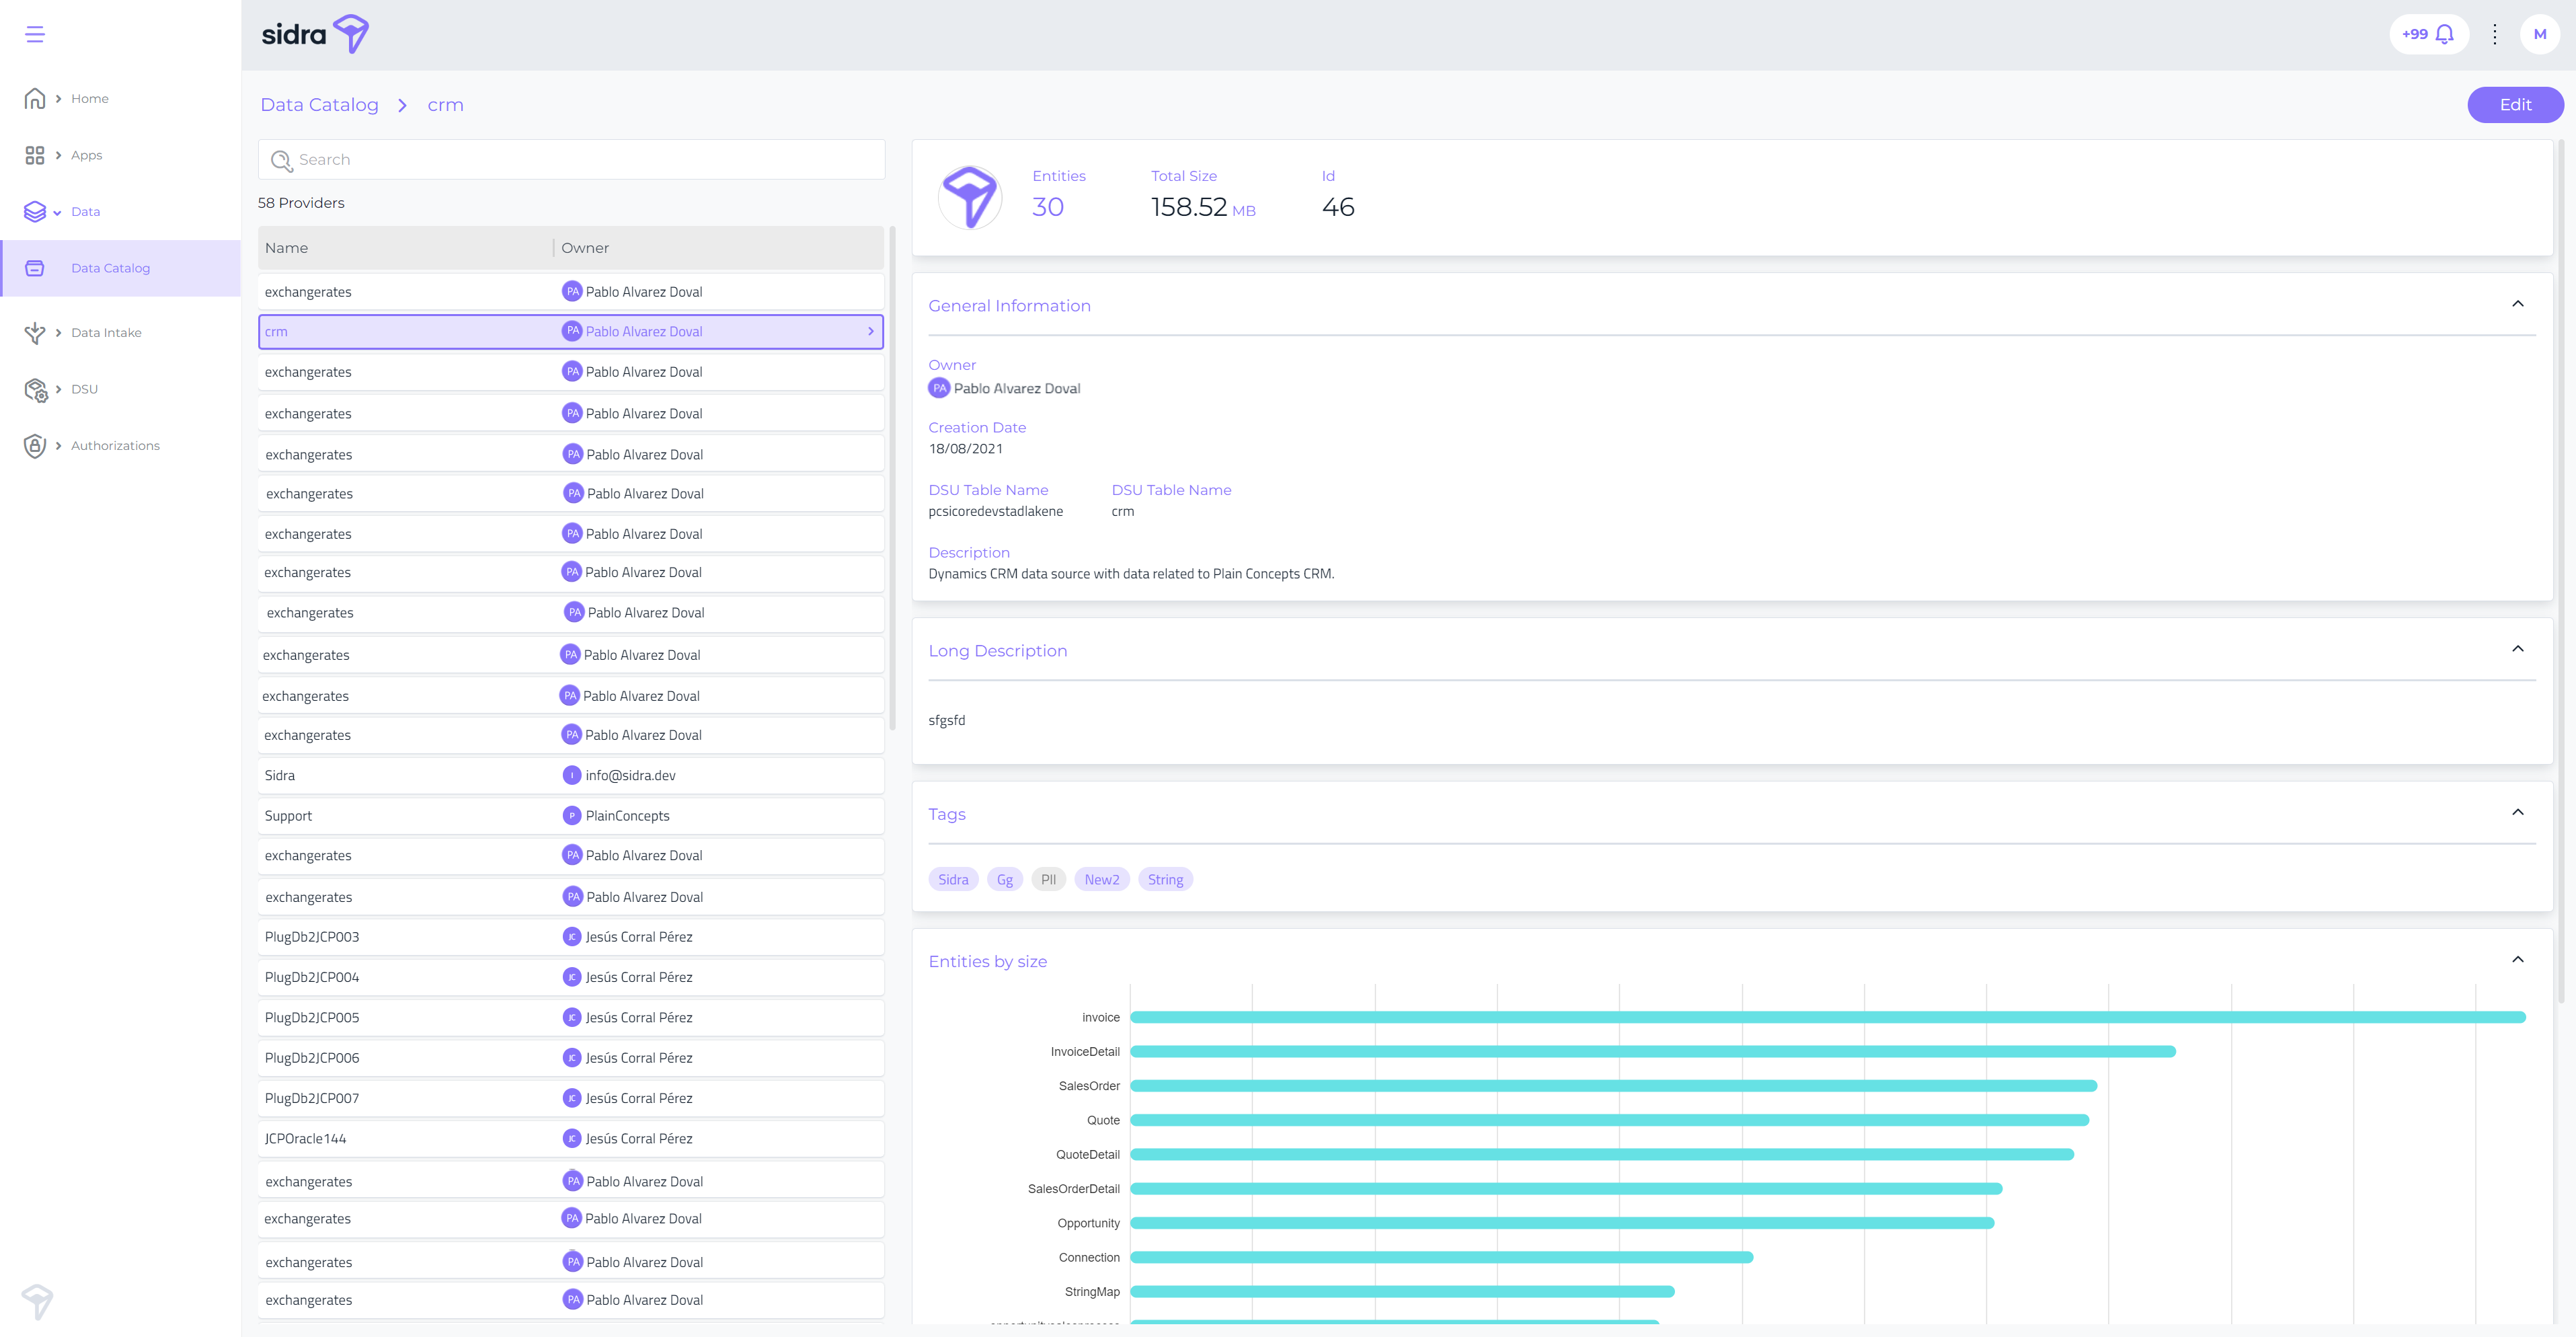
Task: Click the DSU sidebar icon
Action: click(x=35, y=389)
